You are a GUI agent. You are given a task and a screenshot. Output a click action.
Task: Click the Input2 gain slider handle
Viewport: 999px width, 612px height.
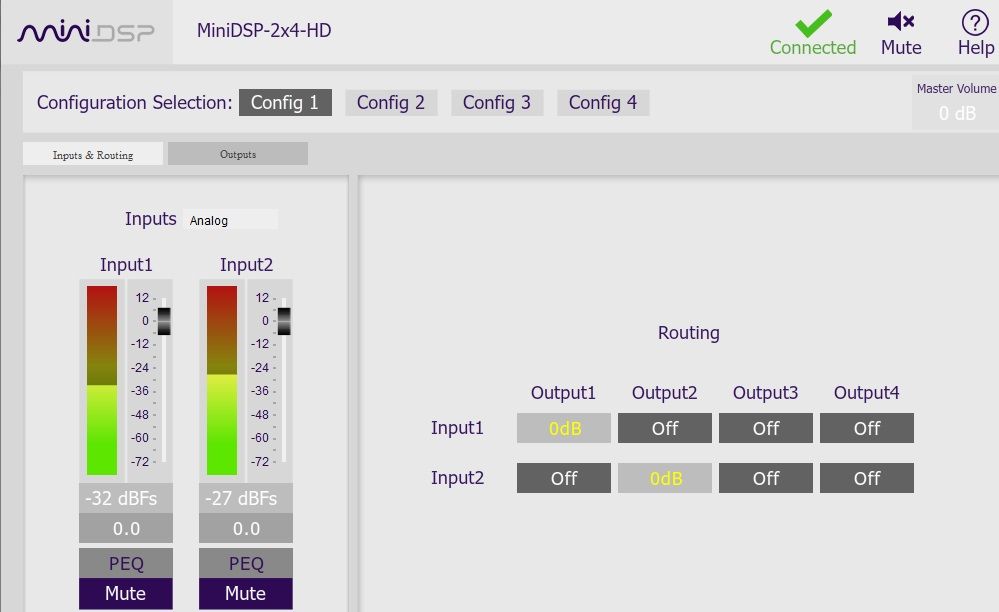(284, 321)
